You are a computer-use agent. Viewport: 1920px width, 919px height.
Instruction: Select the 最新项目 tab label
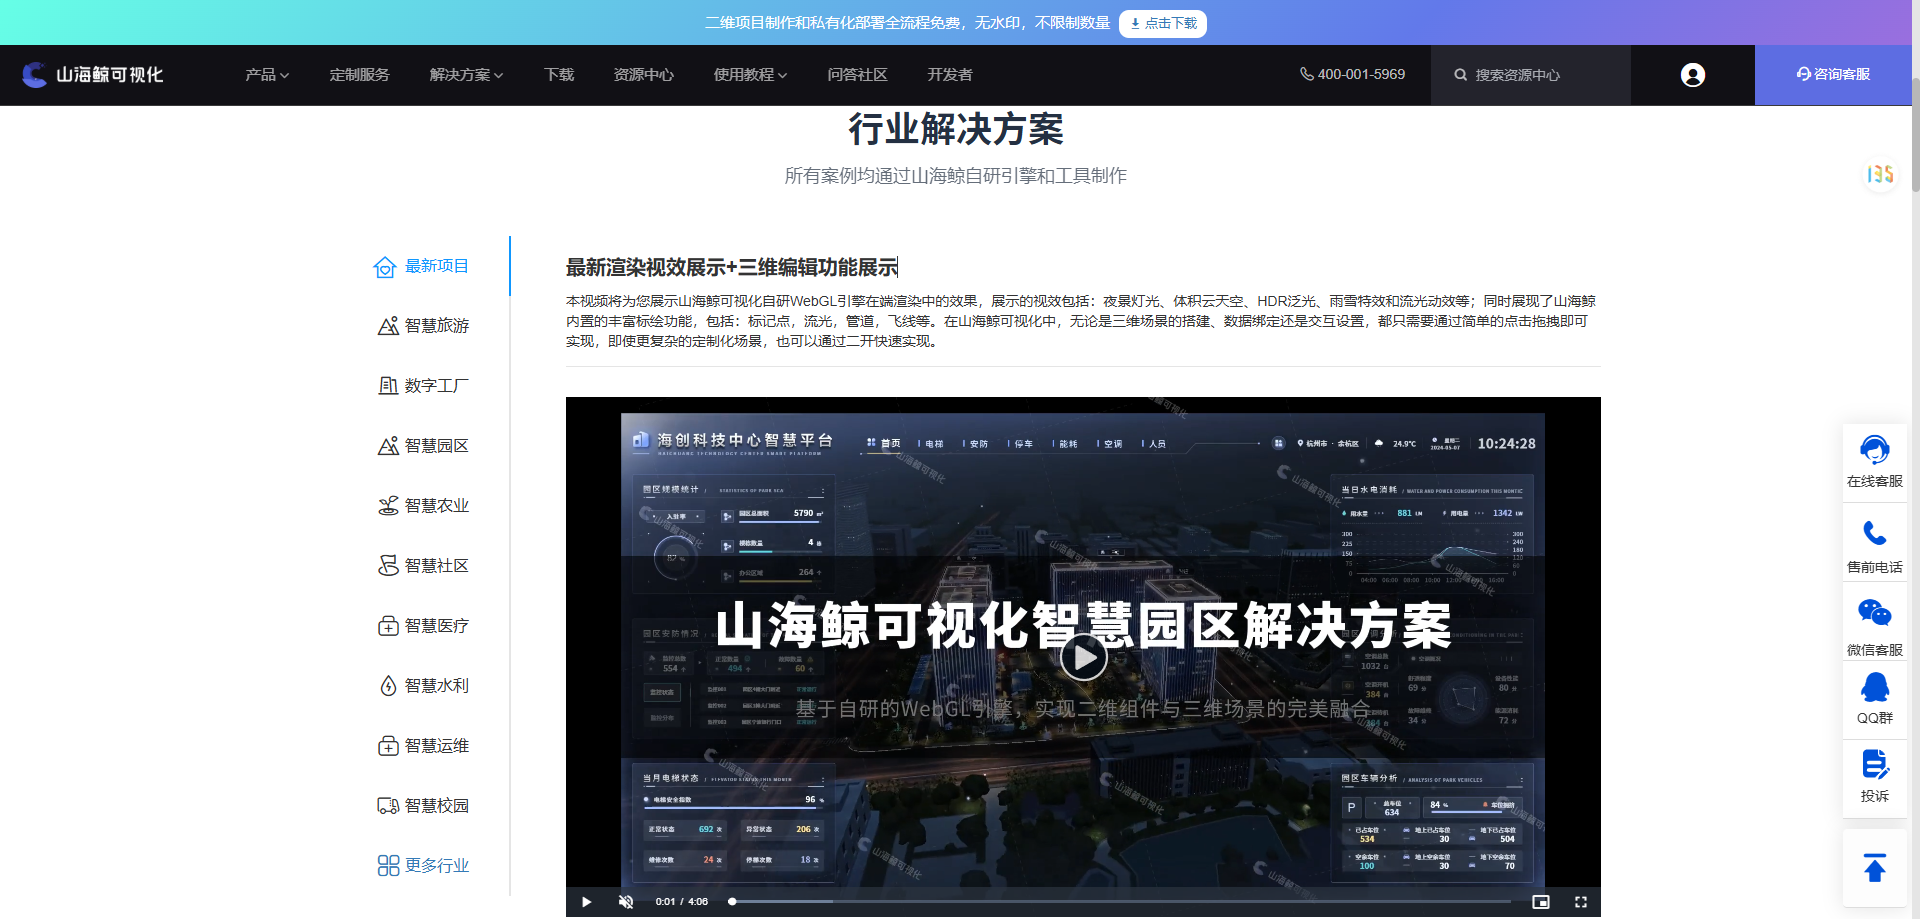pyautogui.click(x=437, y=266)
